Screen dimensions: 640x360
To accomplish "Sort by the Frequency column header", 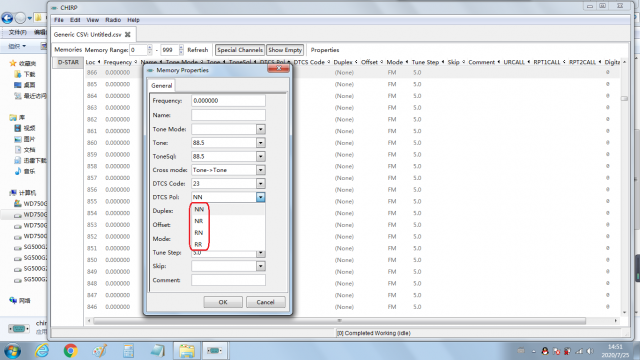I will pyautogui.click(x=120, y=62).
